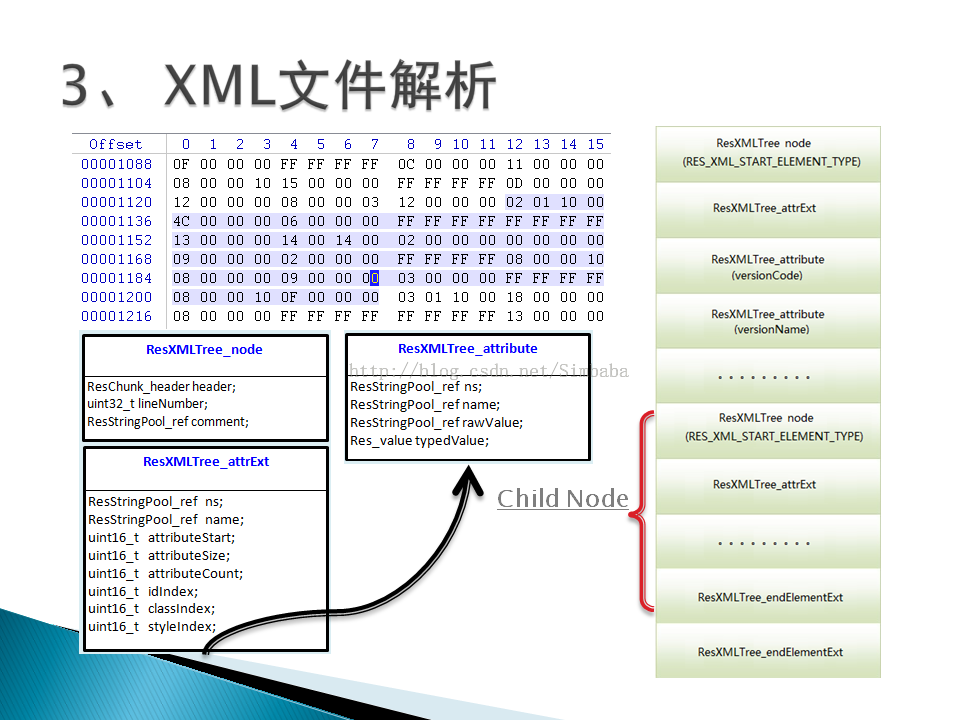Click offset row 00001136
Screen dimensions: 960x720
(342, 221)
